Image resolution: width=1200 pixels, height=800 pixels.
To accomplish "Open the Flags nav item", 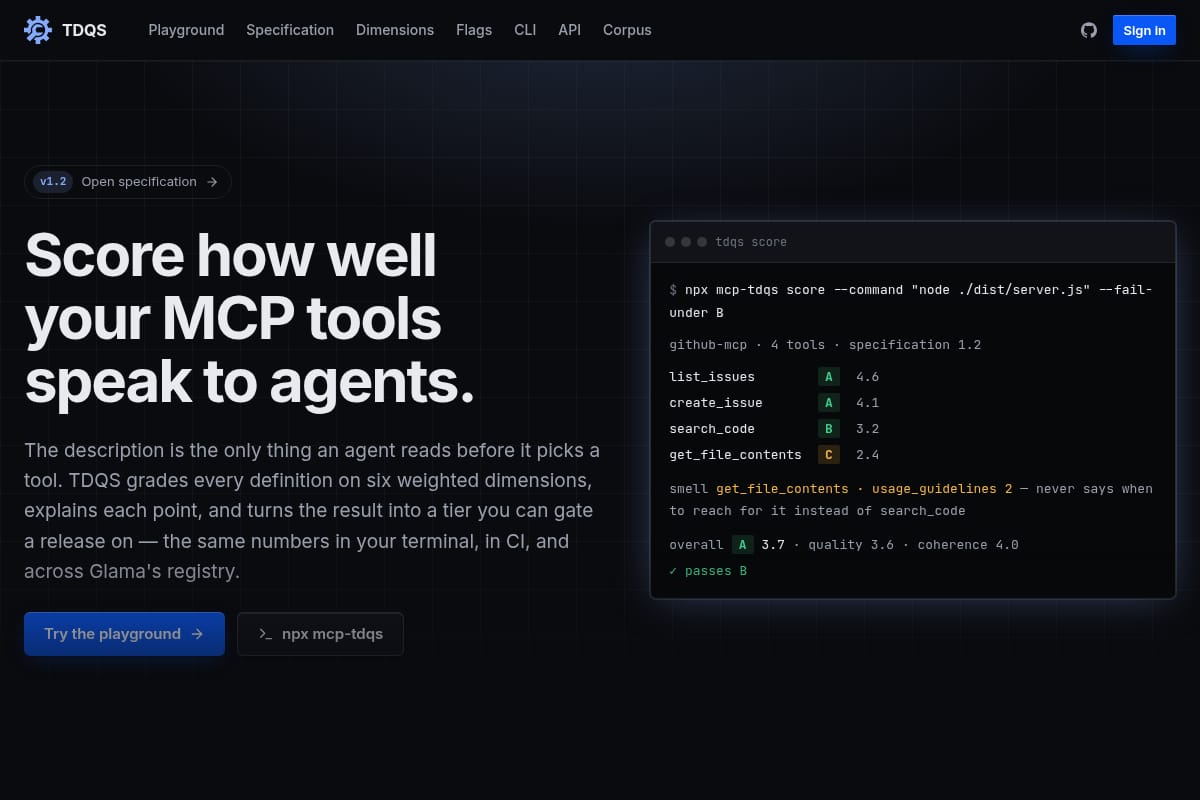I will pyautogui.click(x=474, y=30).
